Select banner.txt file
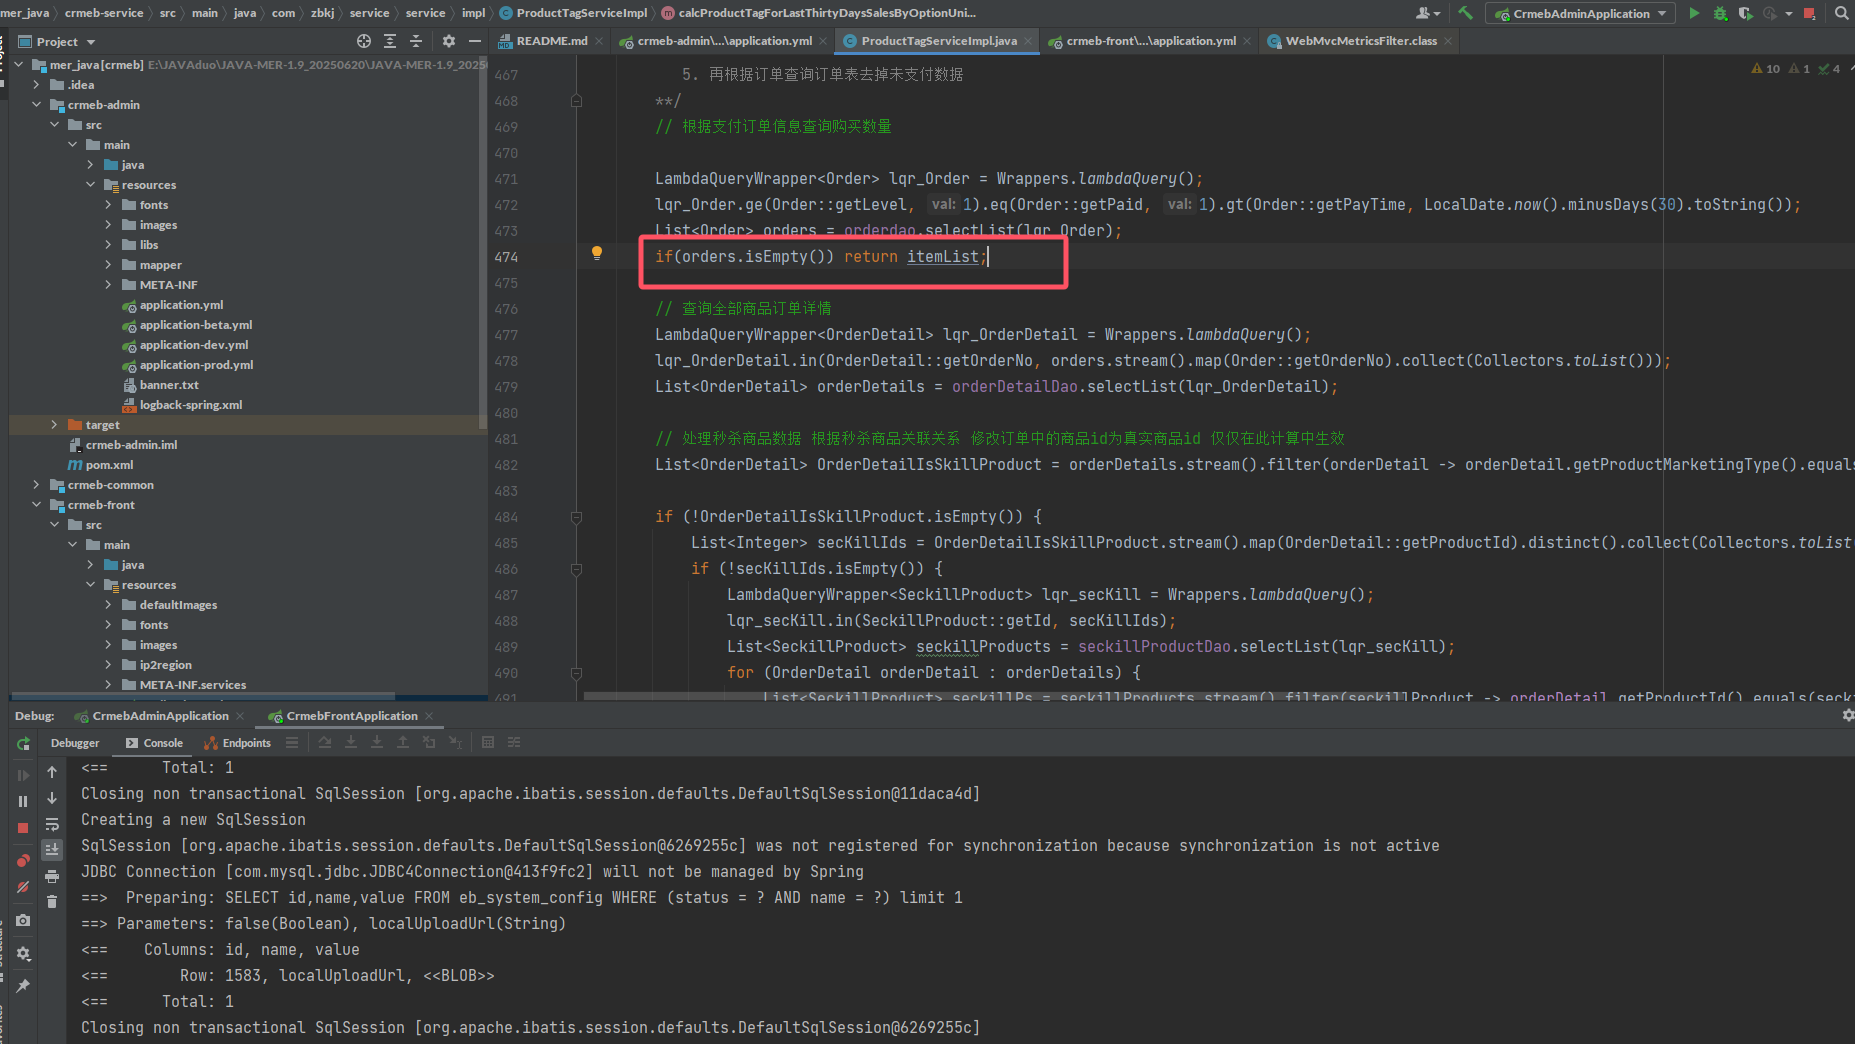 tap(168, 385)
